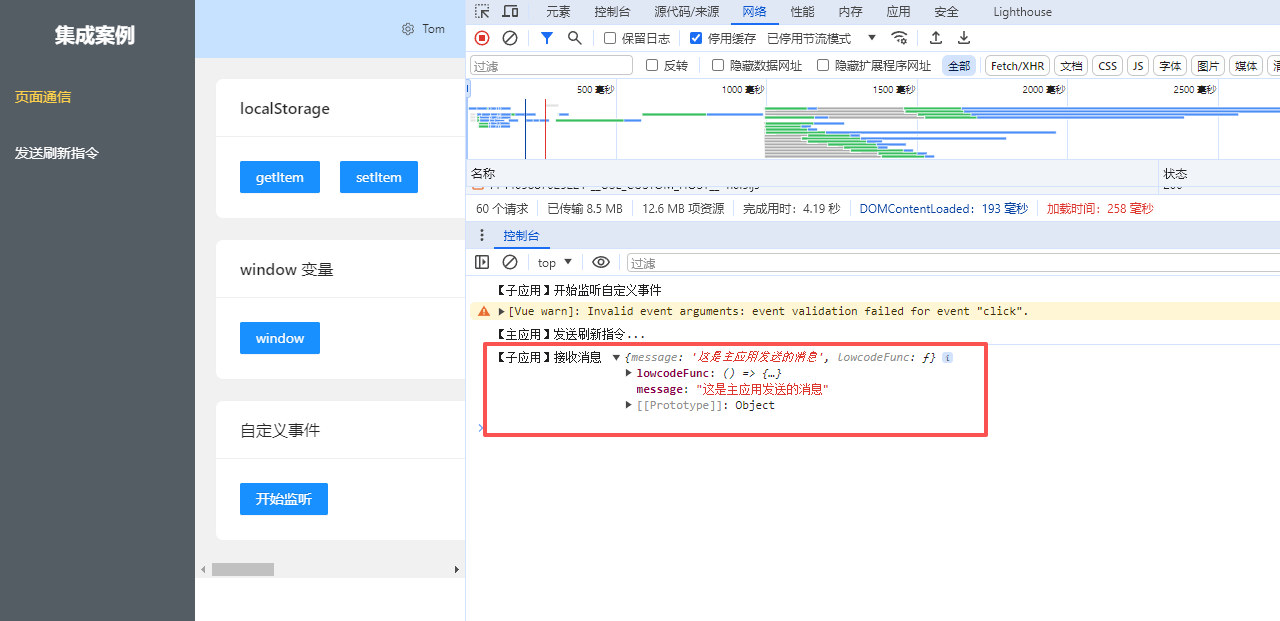Stop recording the network log

pos(482,38)
